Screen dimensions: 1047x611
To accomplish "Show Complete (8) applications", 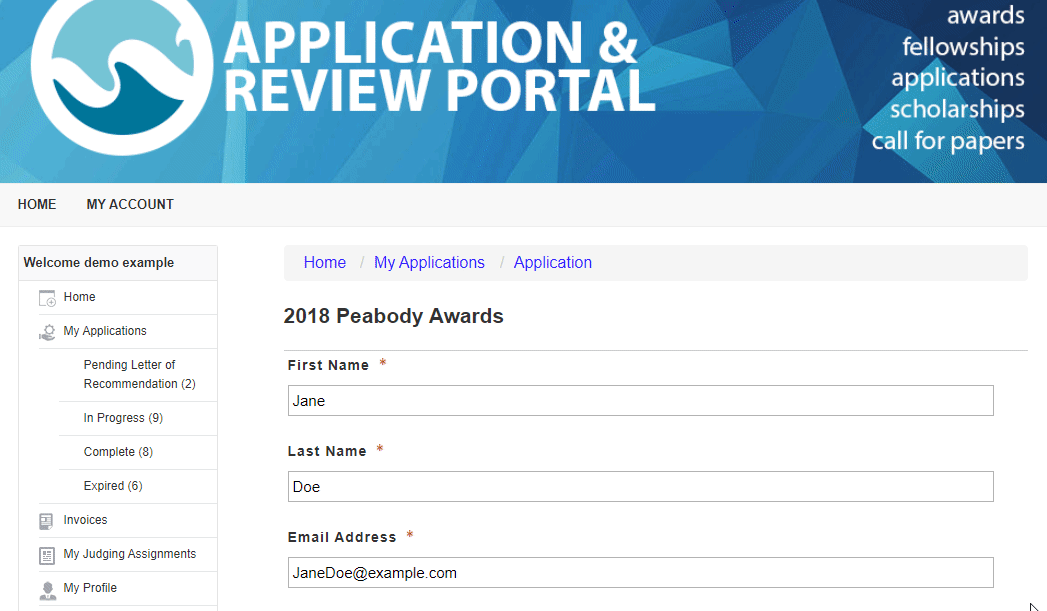I will pos(118,451).
